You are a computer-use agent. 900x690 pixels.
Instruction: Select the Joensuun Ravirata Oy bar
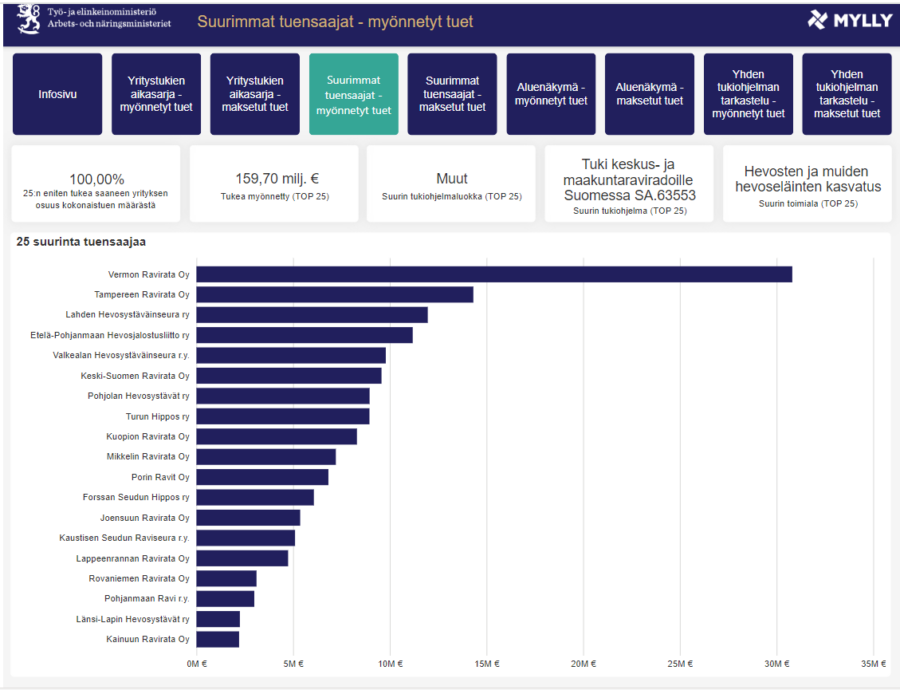248,518
